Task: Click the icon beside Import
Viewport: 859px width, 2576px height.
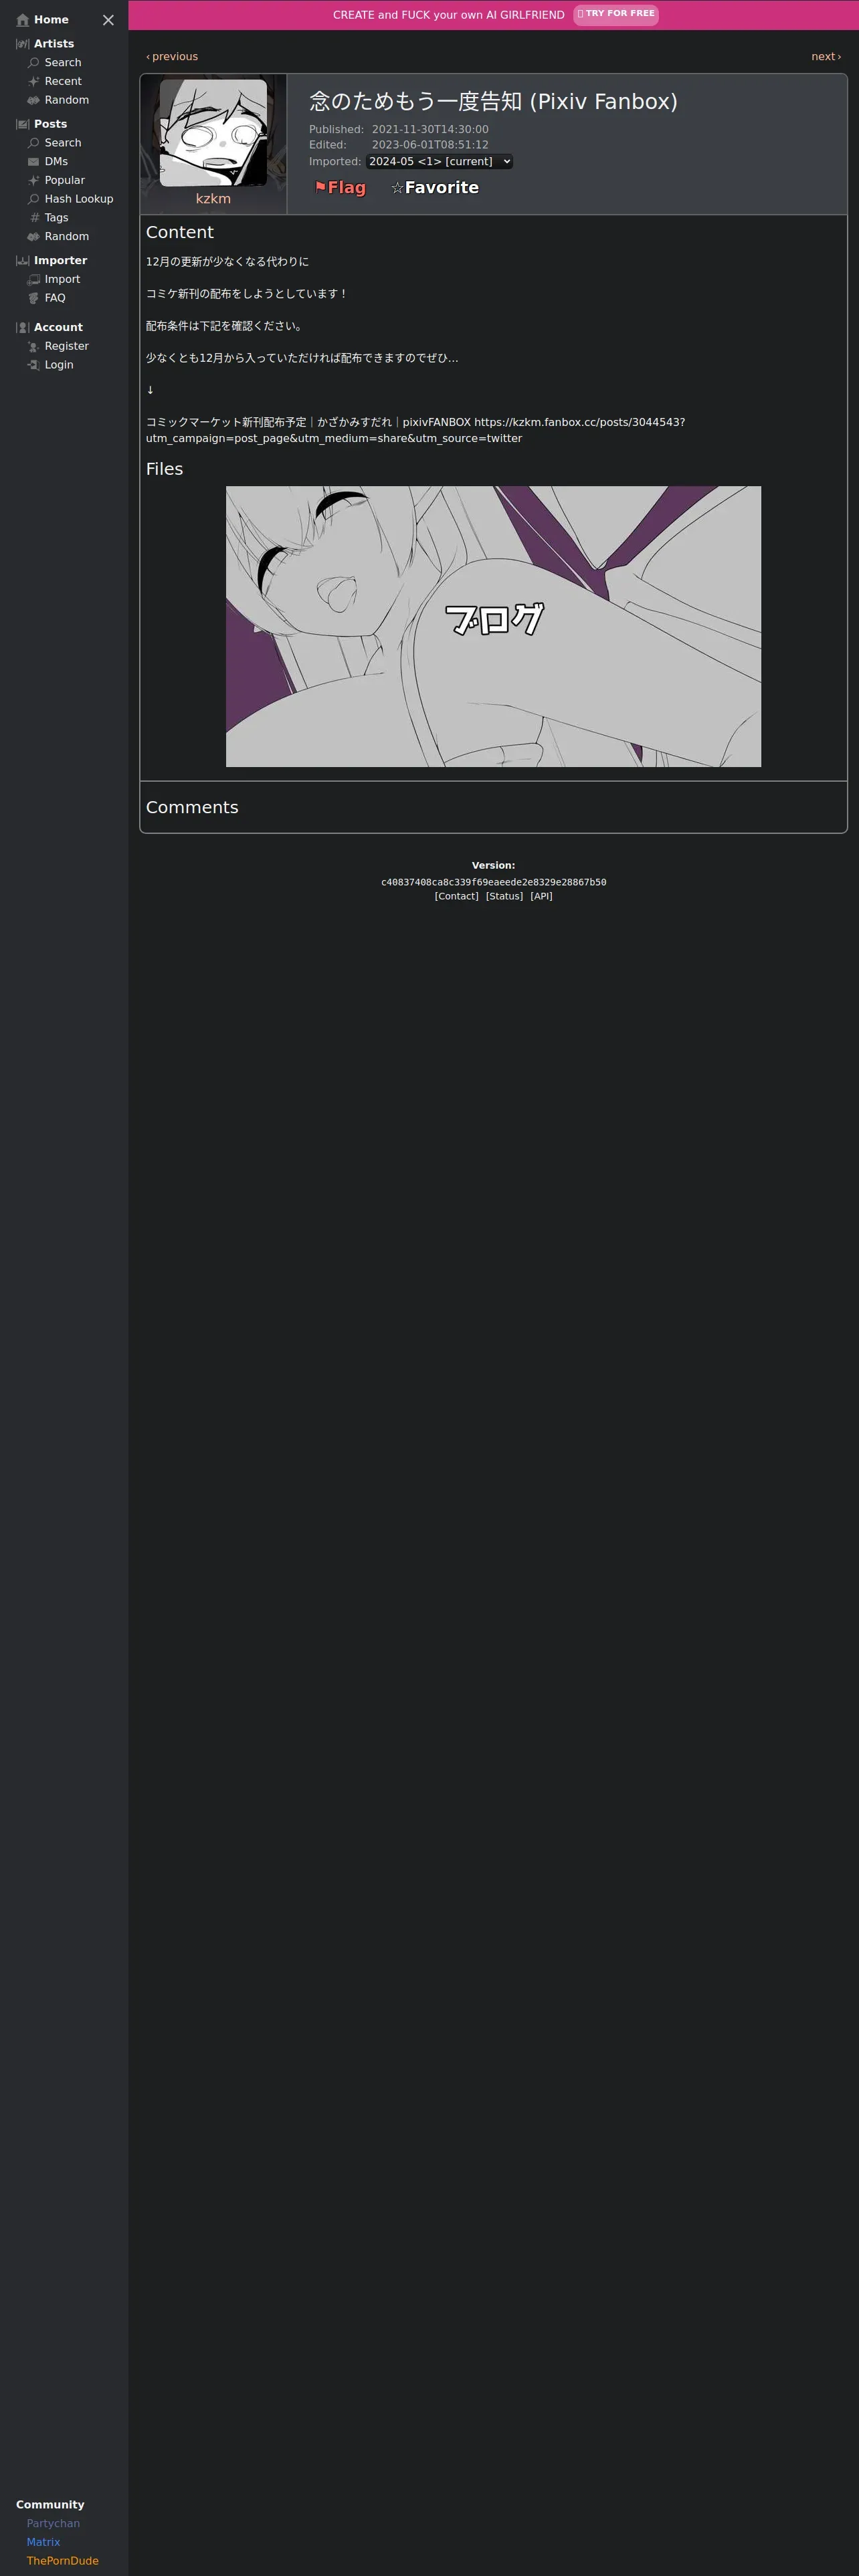Action: tap(34, 280)
